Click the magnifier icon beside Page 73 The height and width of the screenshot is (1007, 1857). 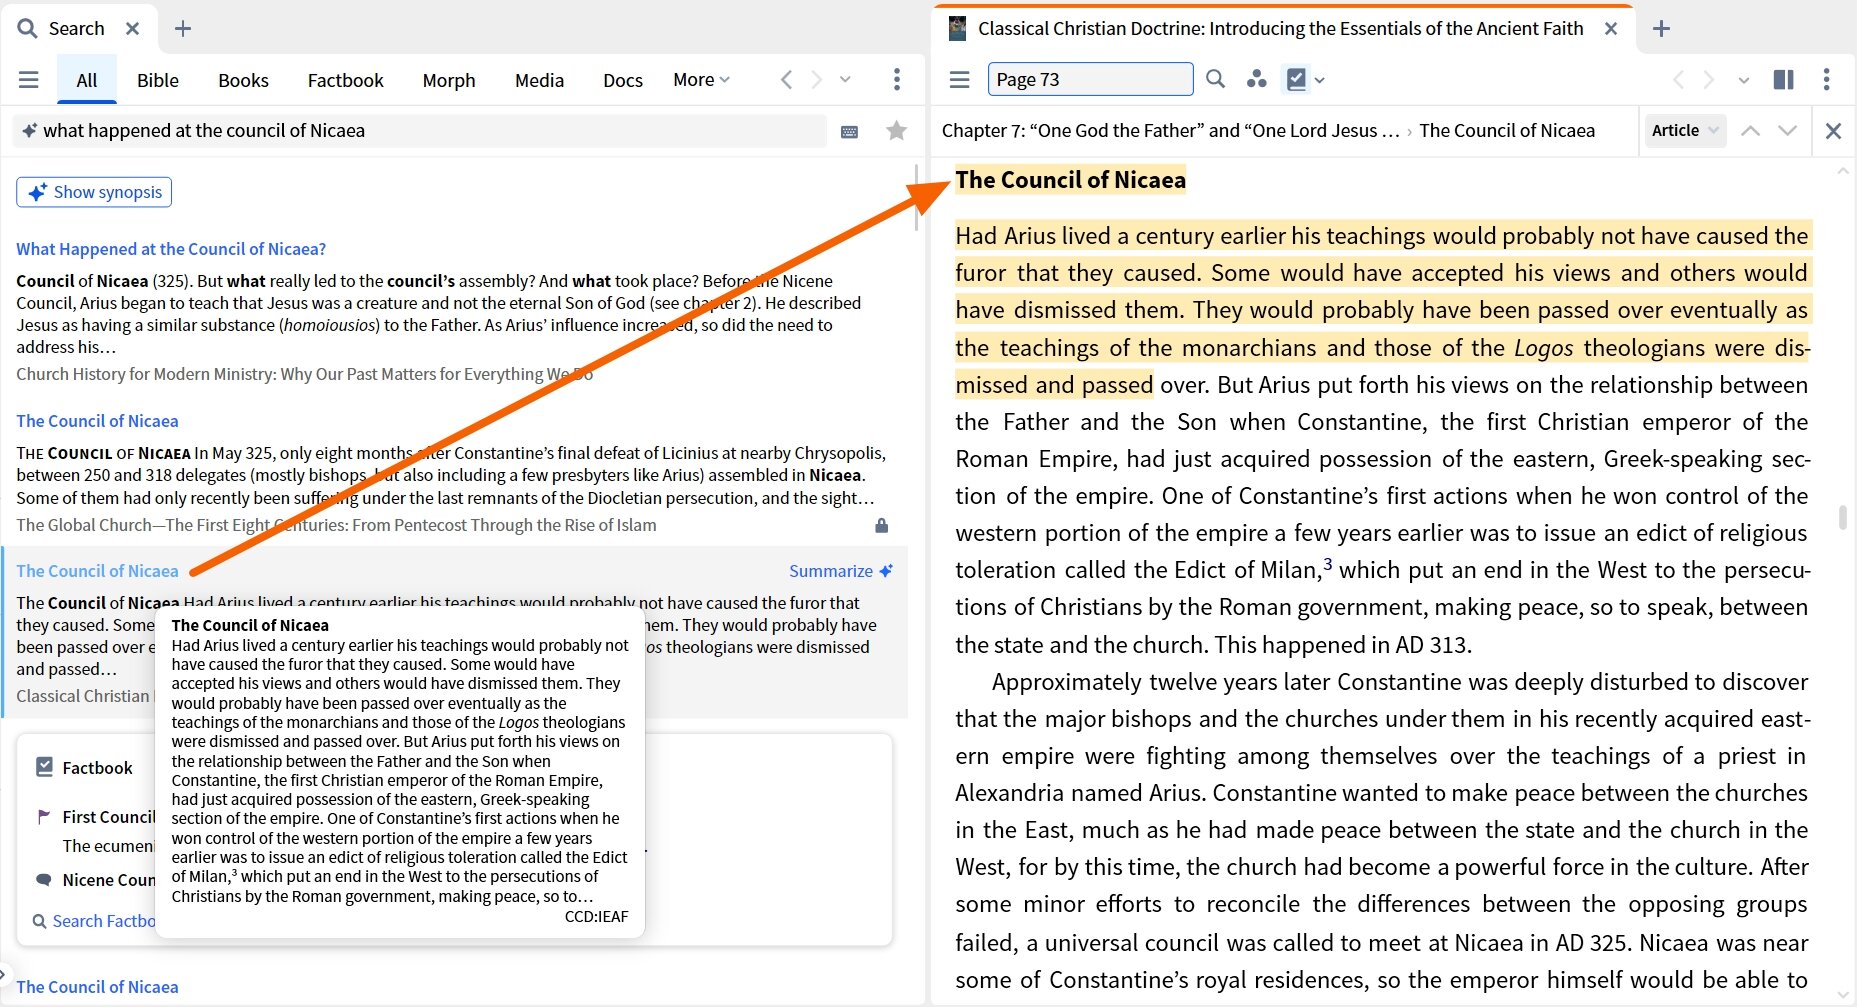[1215, 79]
